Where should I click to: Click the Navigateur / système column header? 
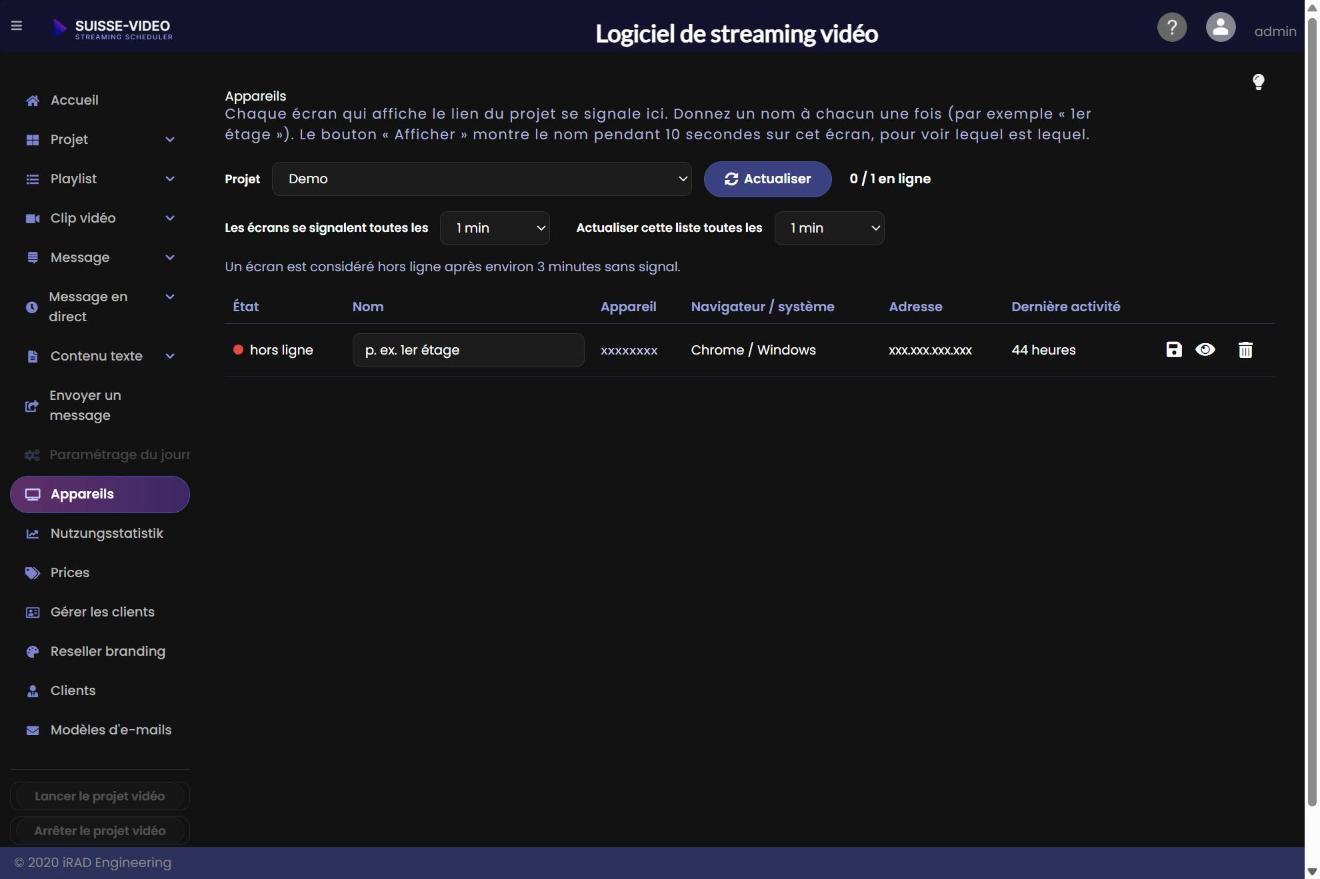[762, 307]
